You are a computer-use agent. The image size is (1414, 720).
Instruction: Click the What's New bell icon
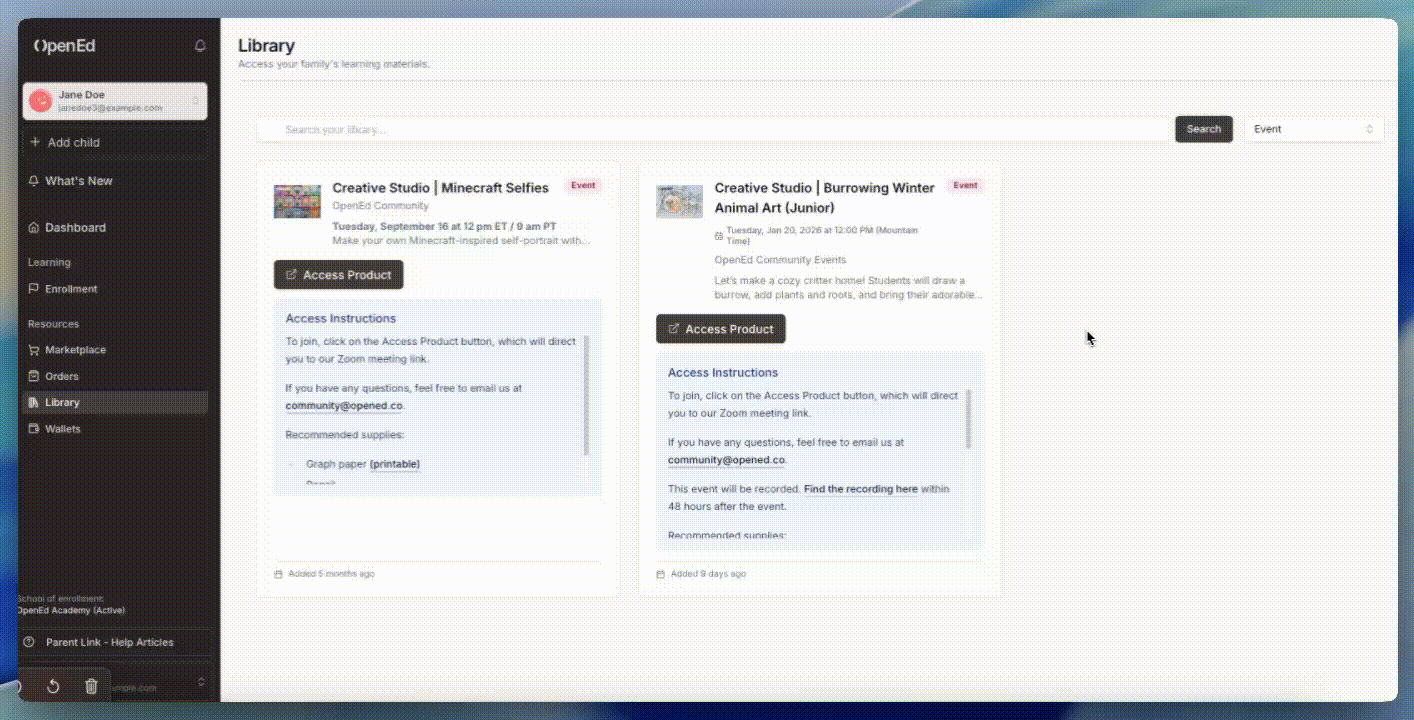(33, 180)
